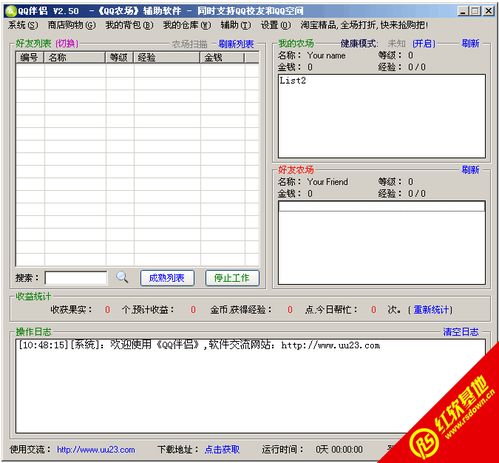Refresh the 好友农场 panel

[471, 170]
